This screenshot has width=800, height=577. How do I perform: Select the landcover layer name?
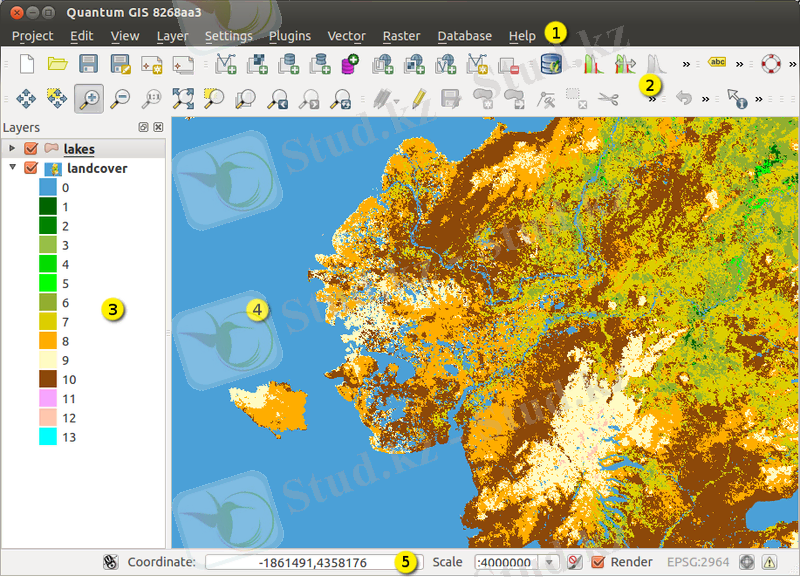[97, 168]
